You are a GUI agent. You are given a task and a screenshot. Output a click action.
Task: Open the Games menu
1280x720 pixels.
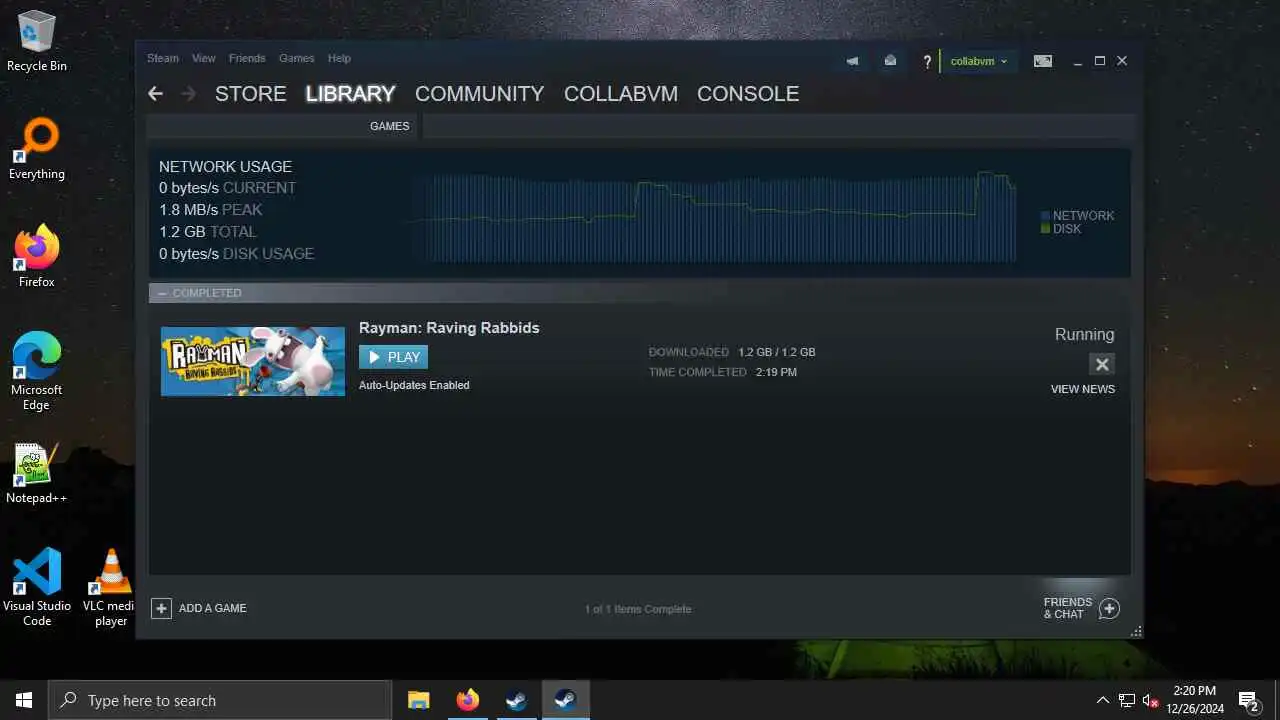(296, 58)
